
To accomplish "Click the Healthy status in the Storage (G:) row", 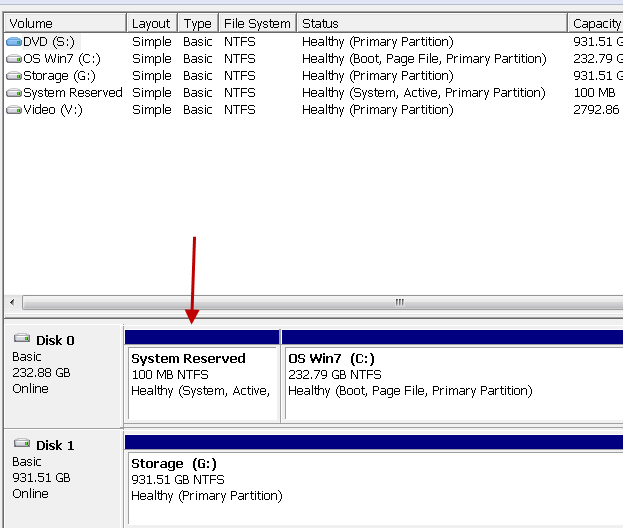I will 377,76.
